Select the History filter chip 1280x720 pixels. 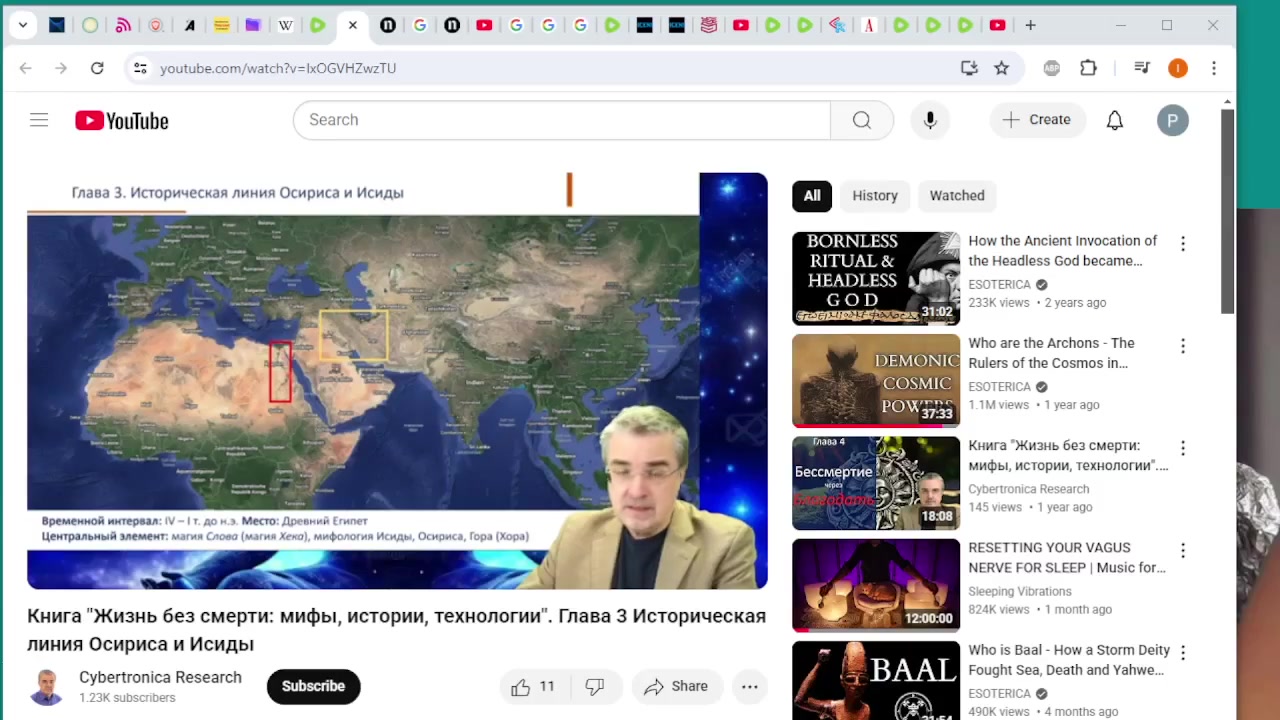point(875,196)
